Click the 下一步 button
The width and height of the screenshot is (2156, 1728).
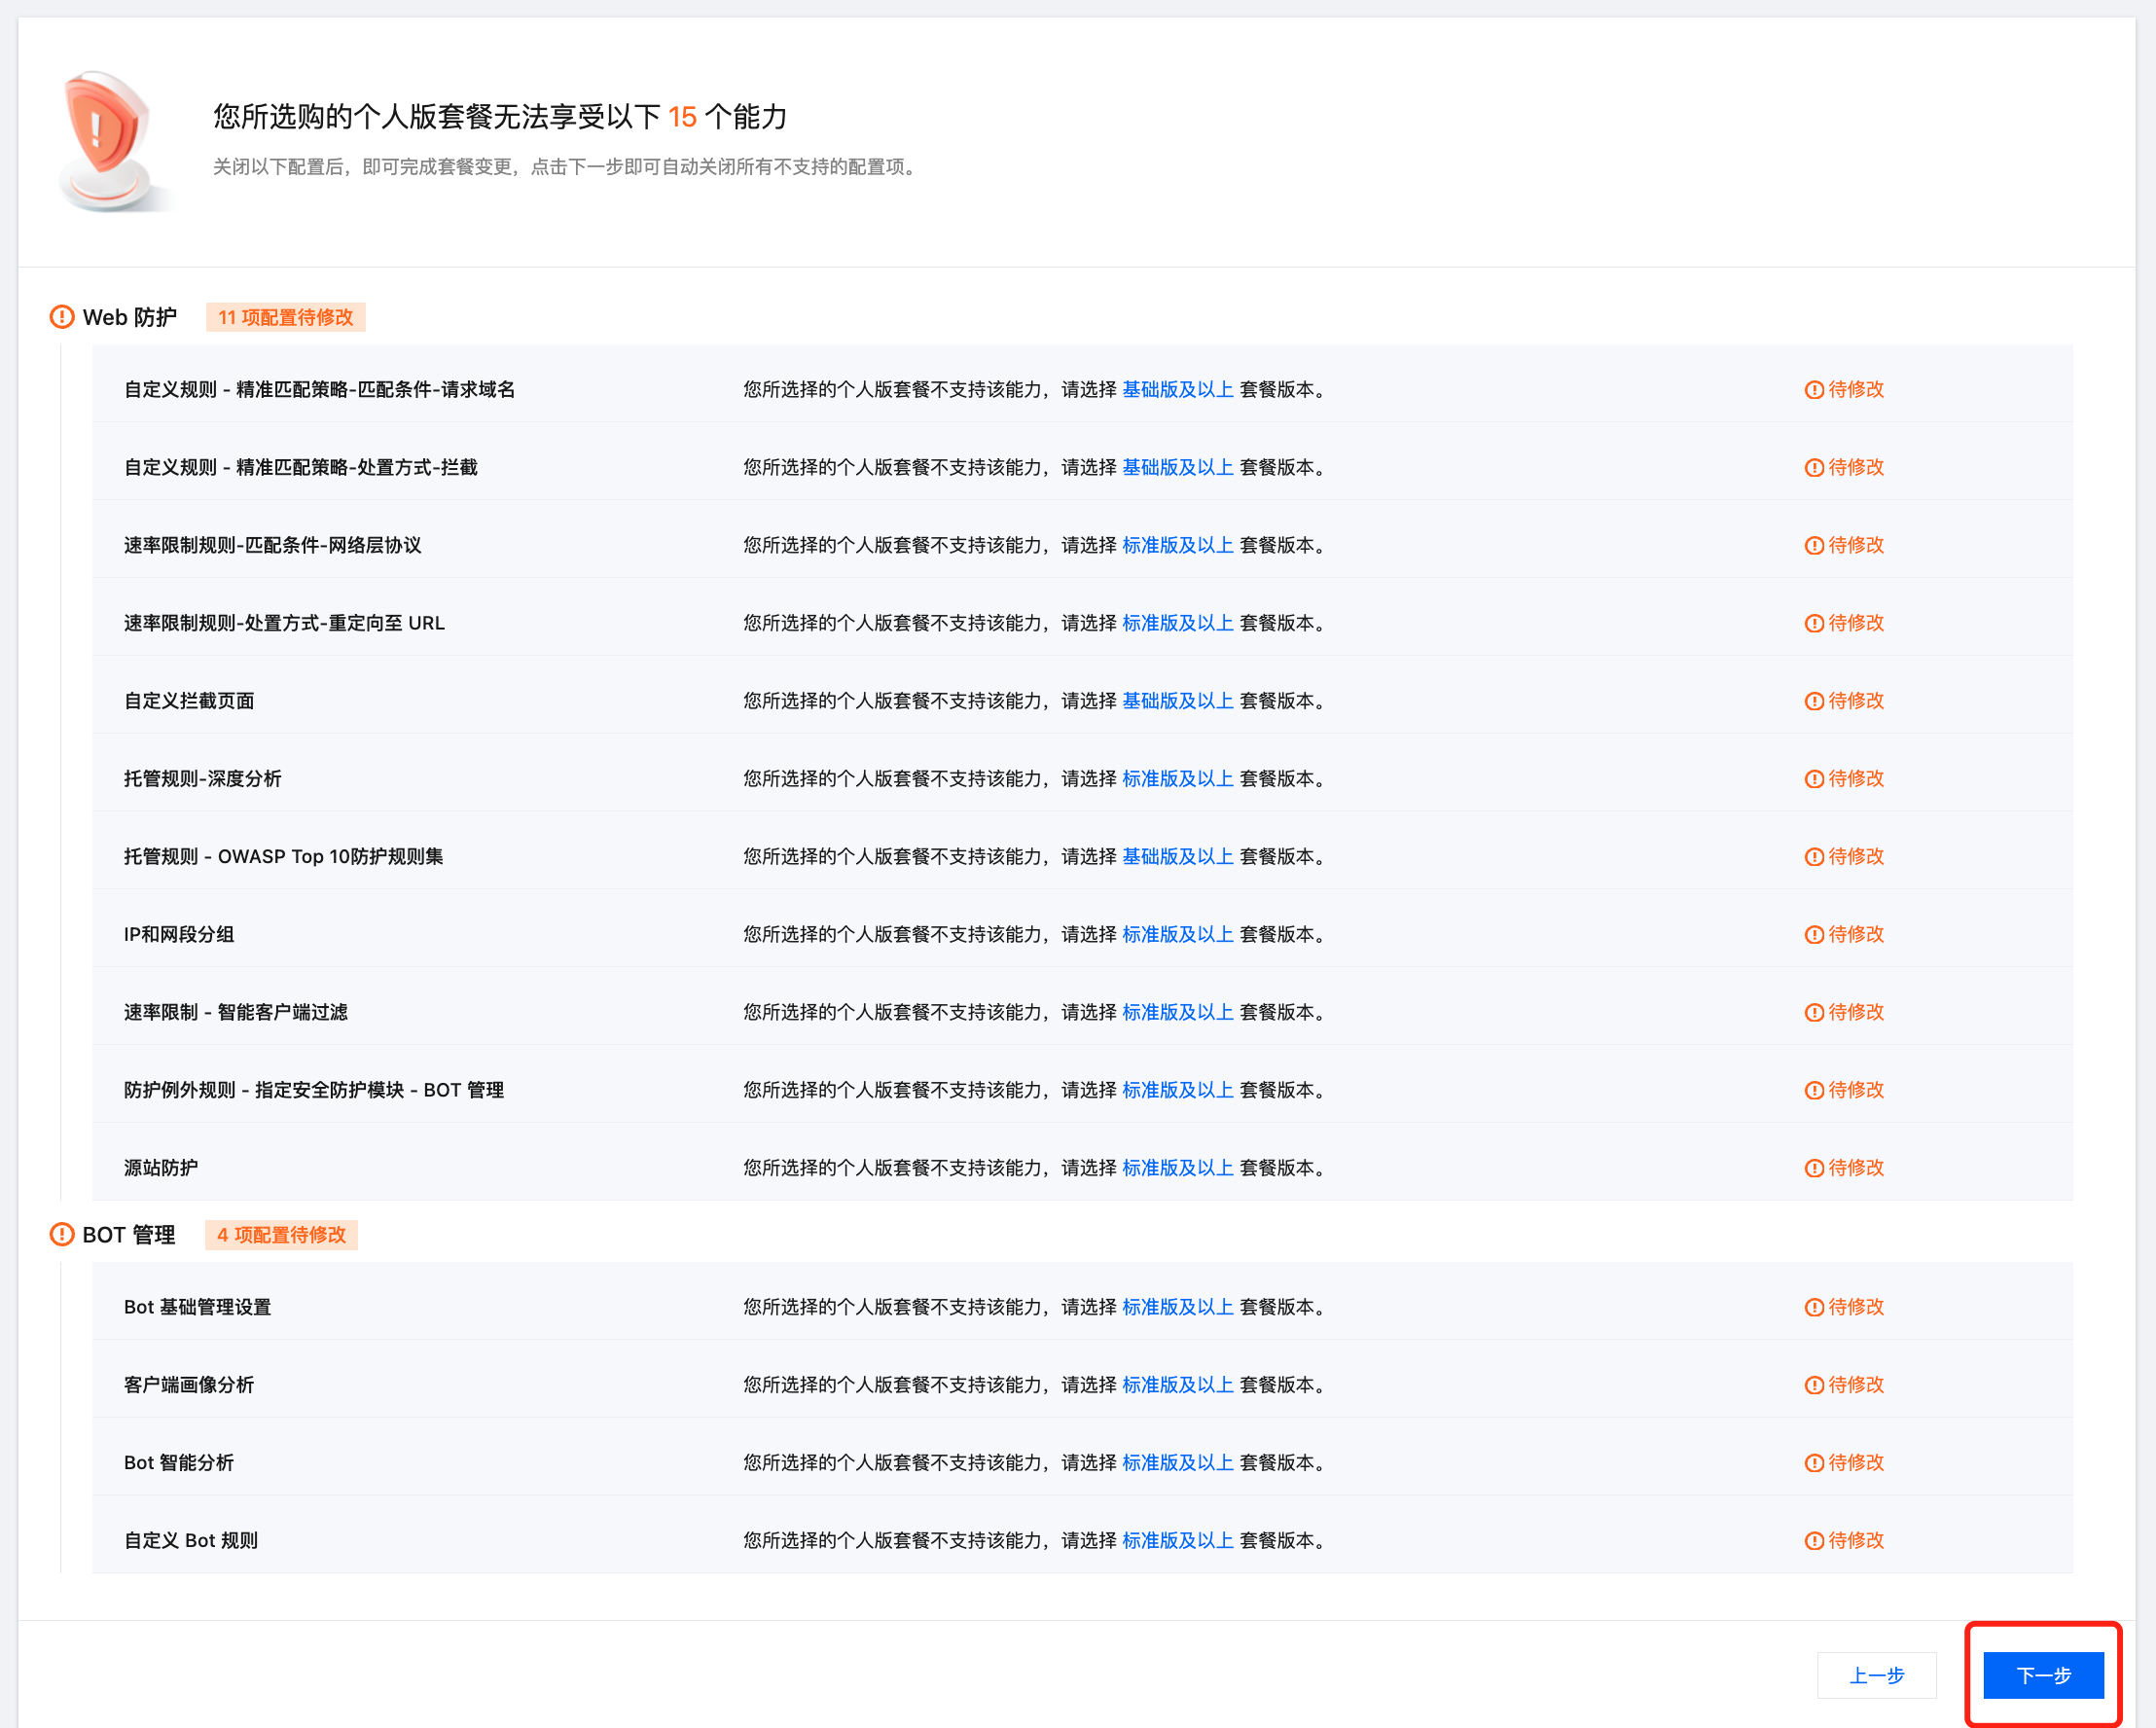pyautogui.click(x=2042, y=1675)
